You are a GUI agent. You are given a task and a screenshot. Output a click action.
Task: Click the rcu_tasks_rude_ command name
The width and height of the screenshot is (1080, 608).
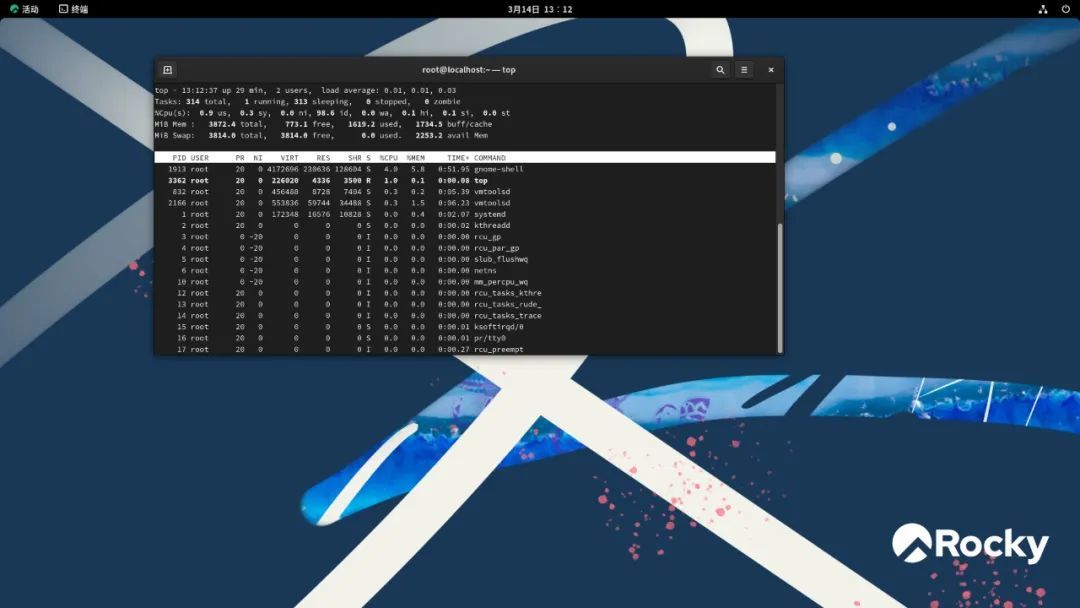pos(508,304)
